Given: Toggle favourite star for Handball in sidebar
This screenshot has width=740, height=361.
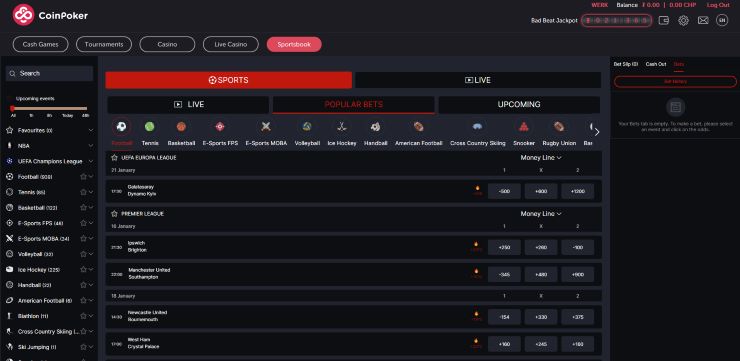Looking at the screenshot, I should tap(84, 285).
